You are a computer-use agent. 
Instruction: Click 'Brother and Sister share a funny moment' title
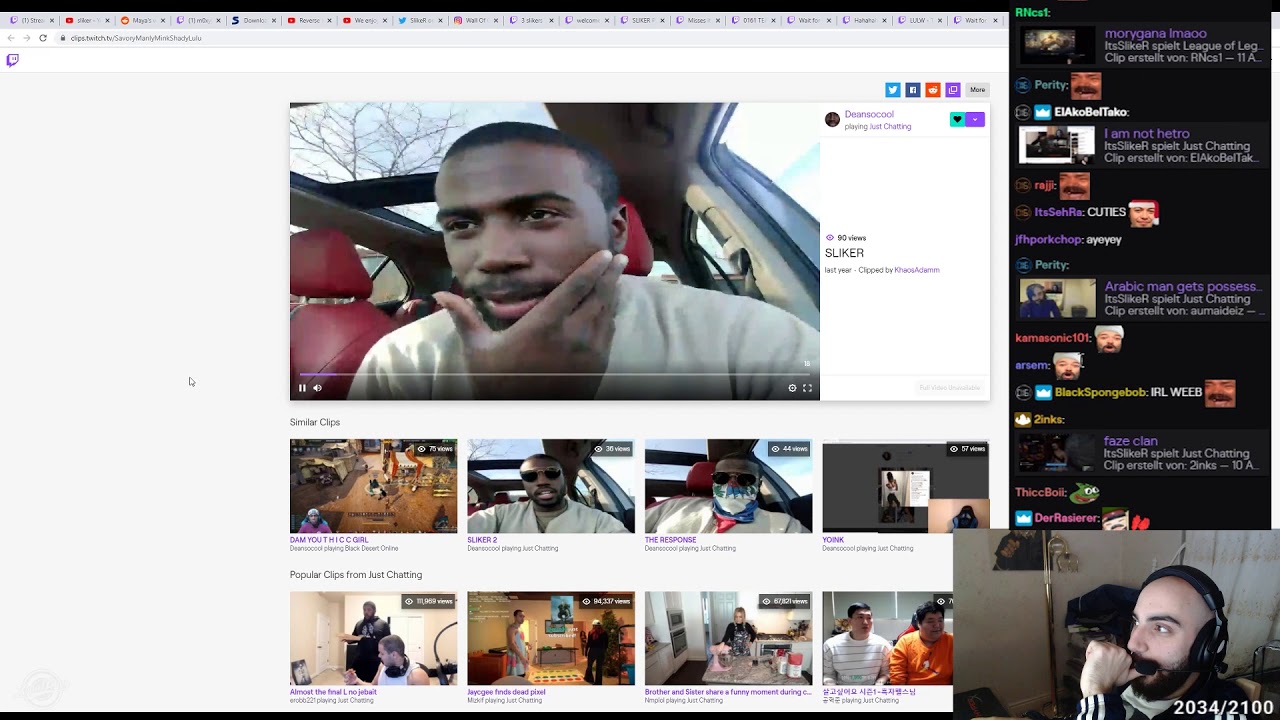point(728,692)
